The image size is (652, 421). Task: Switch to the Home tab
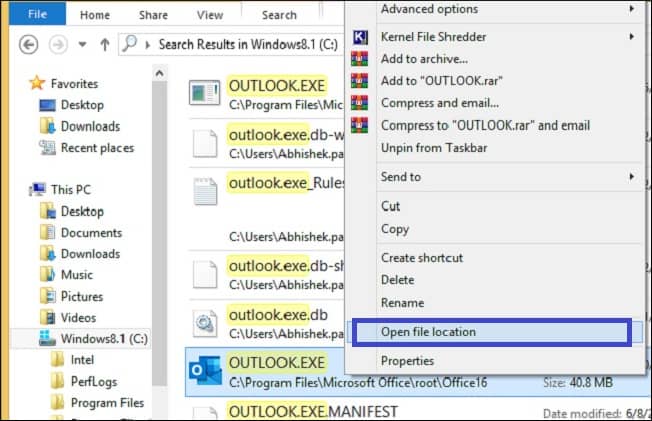coord(95,15)
